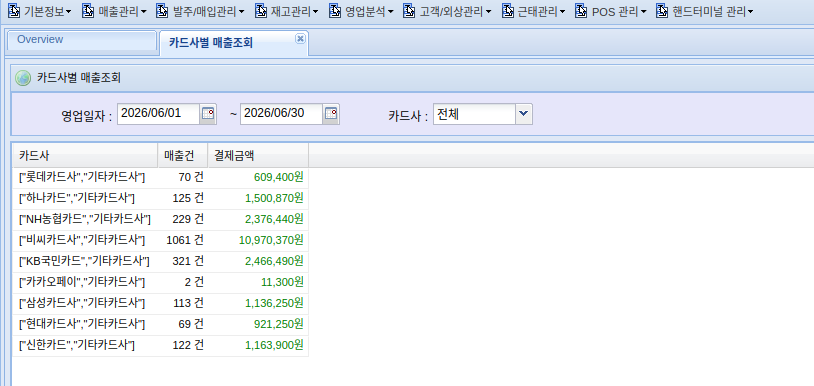Open the 매출관리 menu
This screenshot has width=814, height=386.
click(x=115, y=11)
